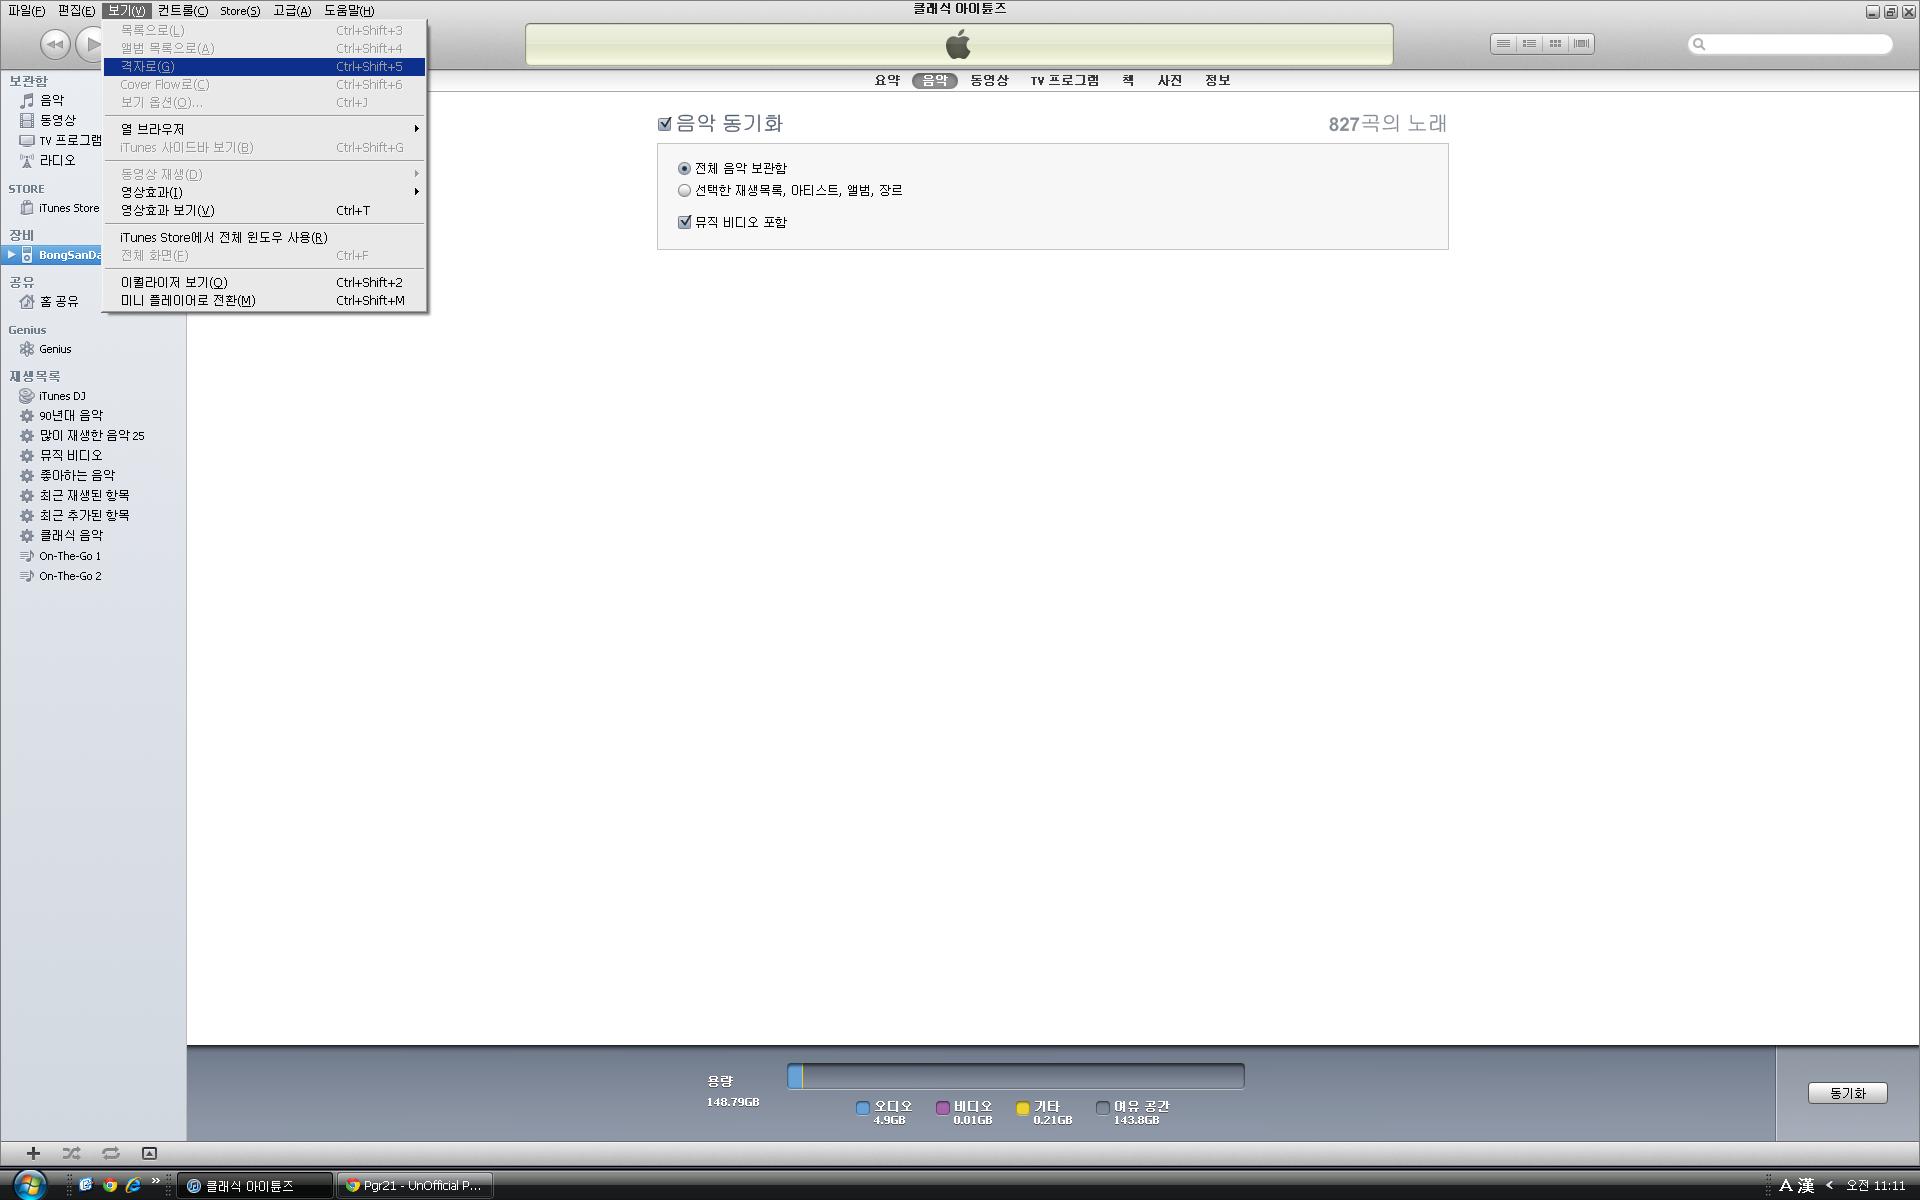Image resolution: width=1920 pixels, height=1200 pixels.
Task: Open iTunes Store in sidebar
Action: tap(68, 208)
